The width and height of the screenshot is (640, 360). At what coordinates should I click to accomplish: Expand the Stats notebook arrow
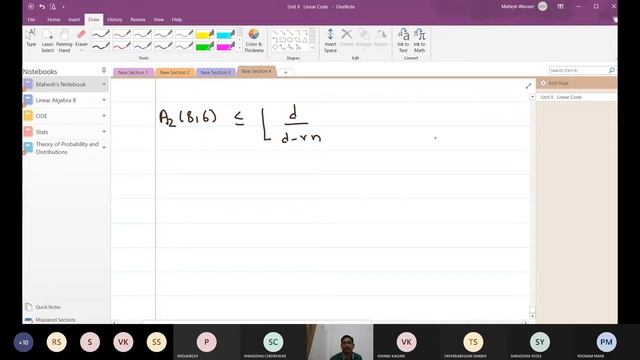(104, 132)
